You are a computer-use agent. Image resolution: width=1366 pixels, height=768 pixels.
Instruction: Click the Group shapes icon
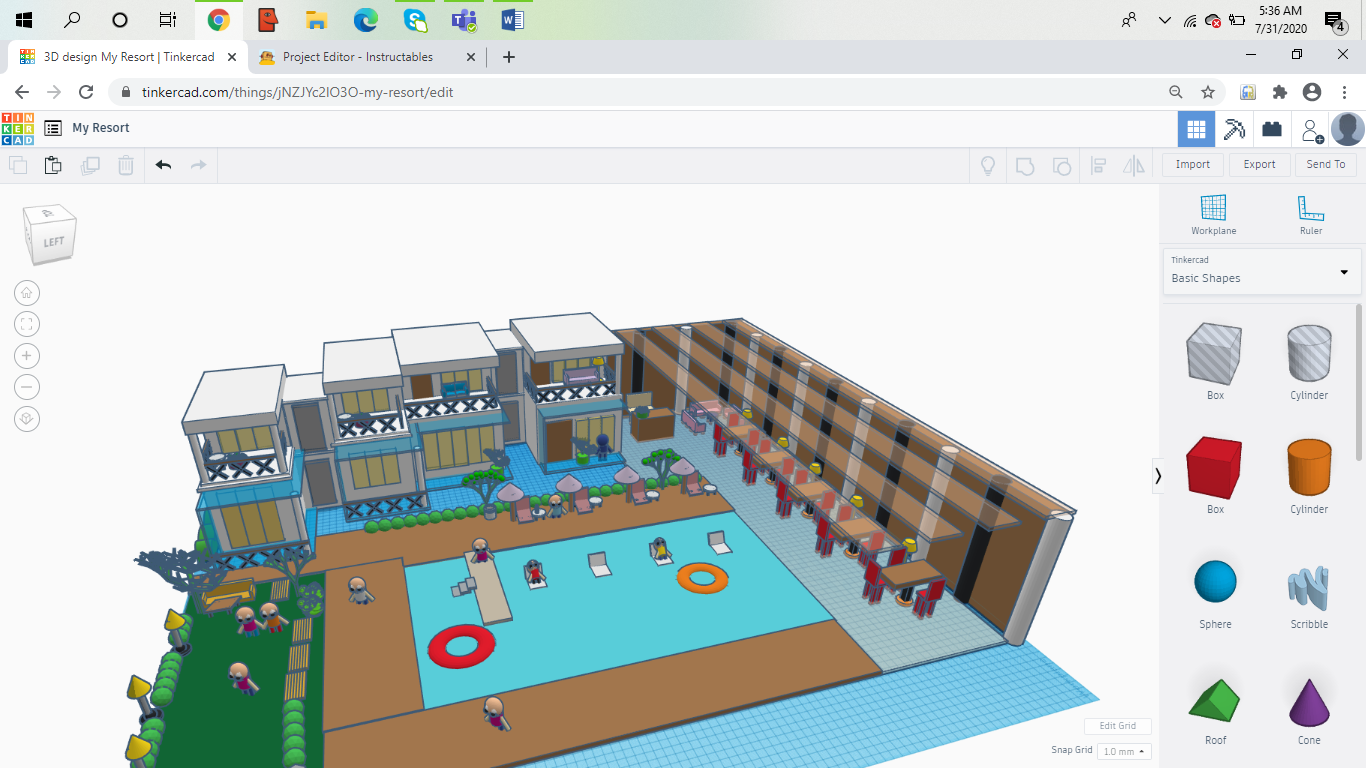pyautogui.click(x=1024, y=165)
